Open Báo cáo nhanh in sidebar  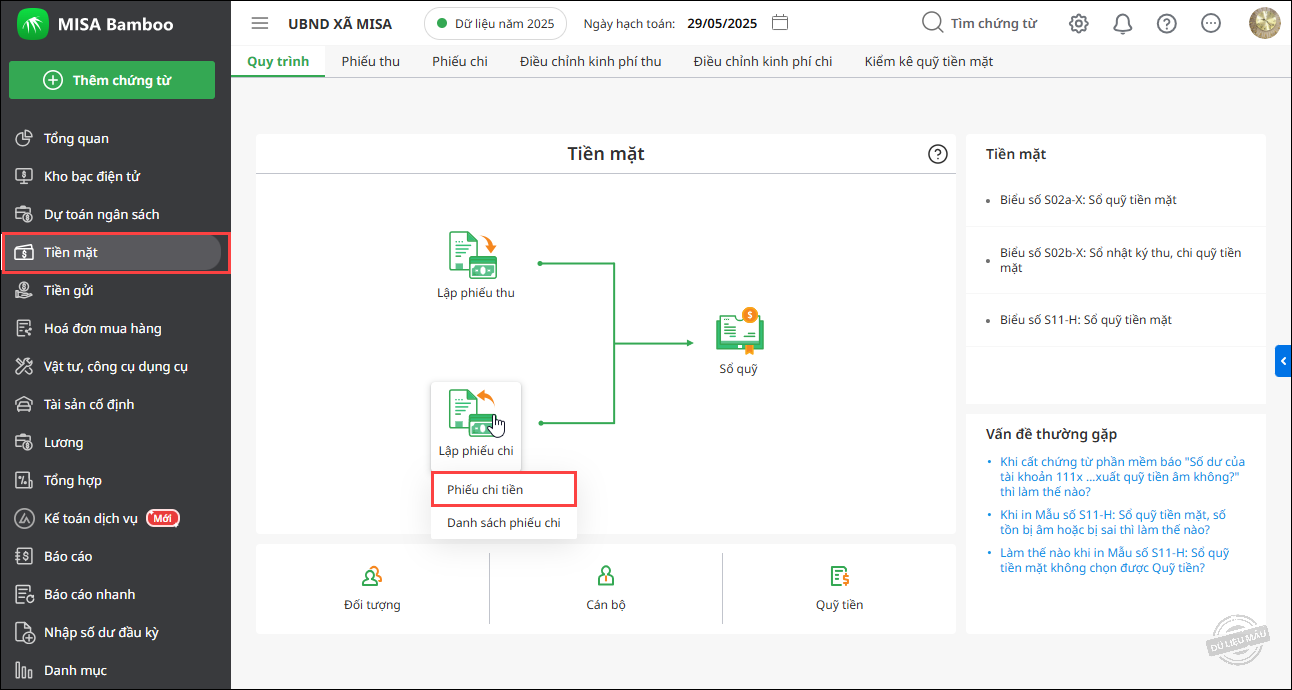(x=115, y=594)
